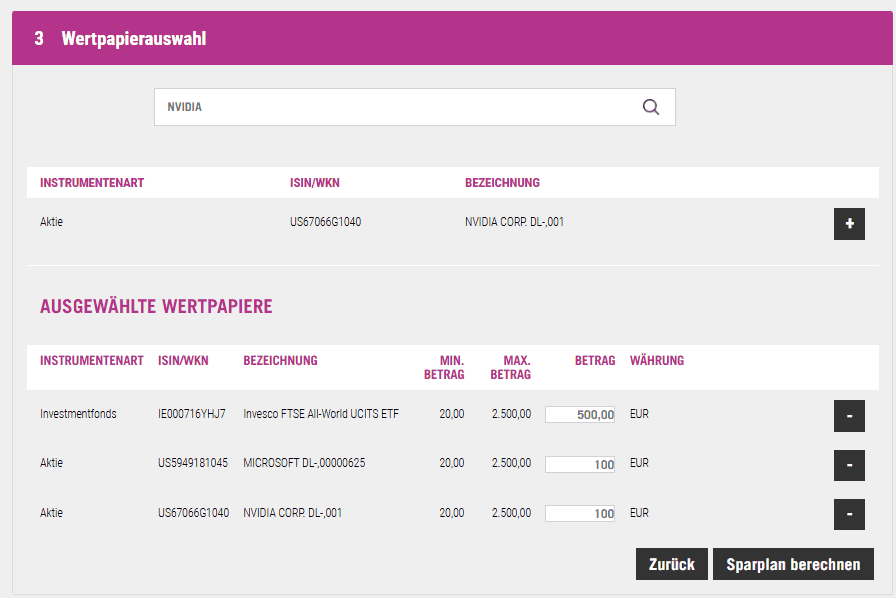Click BETRAG column header in selected table
896x598 pixels.
(595, 361)
